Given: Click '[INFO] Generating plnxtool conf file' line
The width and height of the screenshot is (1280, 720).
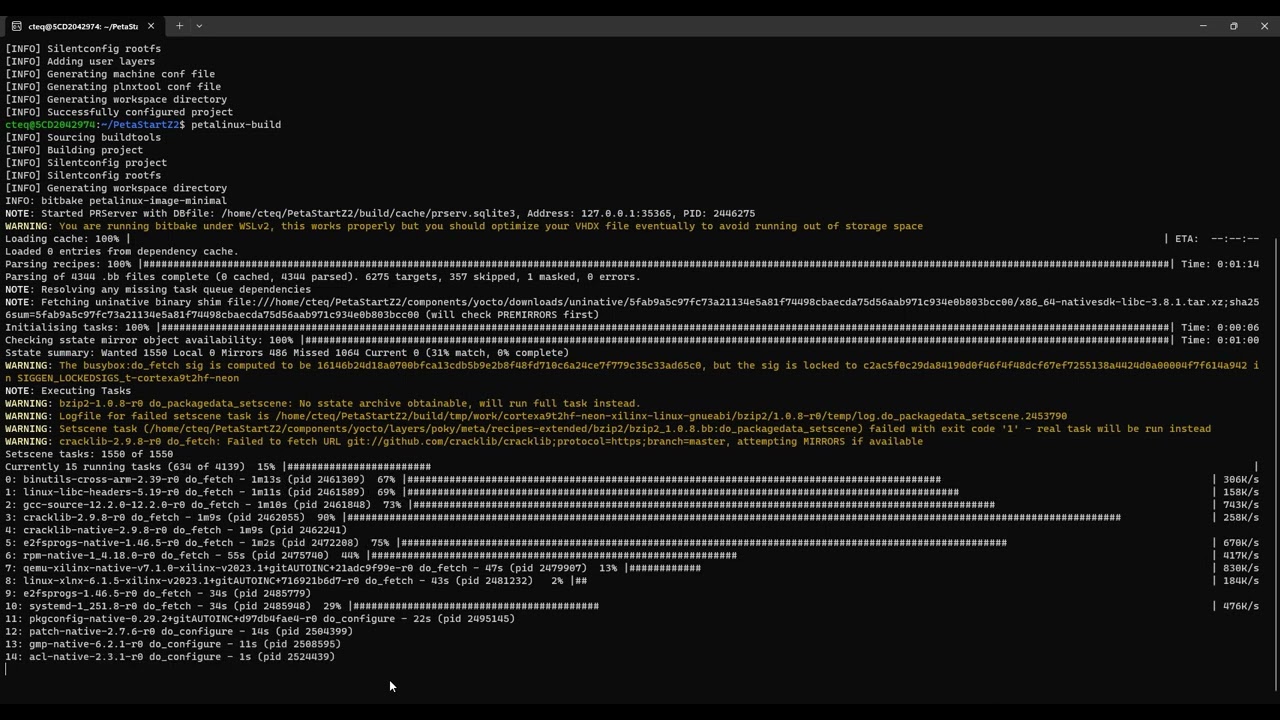Looking at the screenshot, I should [x=113, y=87].
